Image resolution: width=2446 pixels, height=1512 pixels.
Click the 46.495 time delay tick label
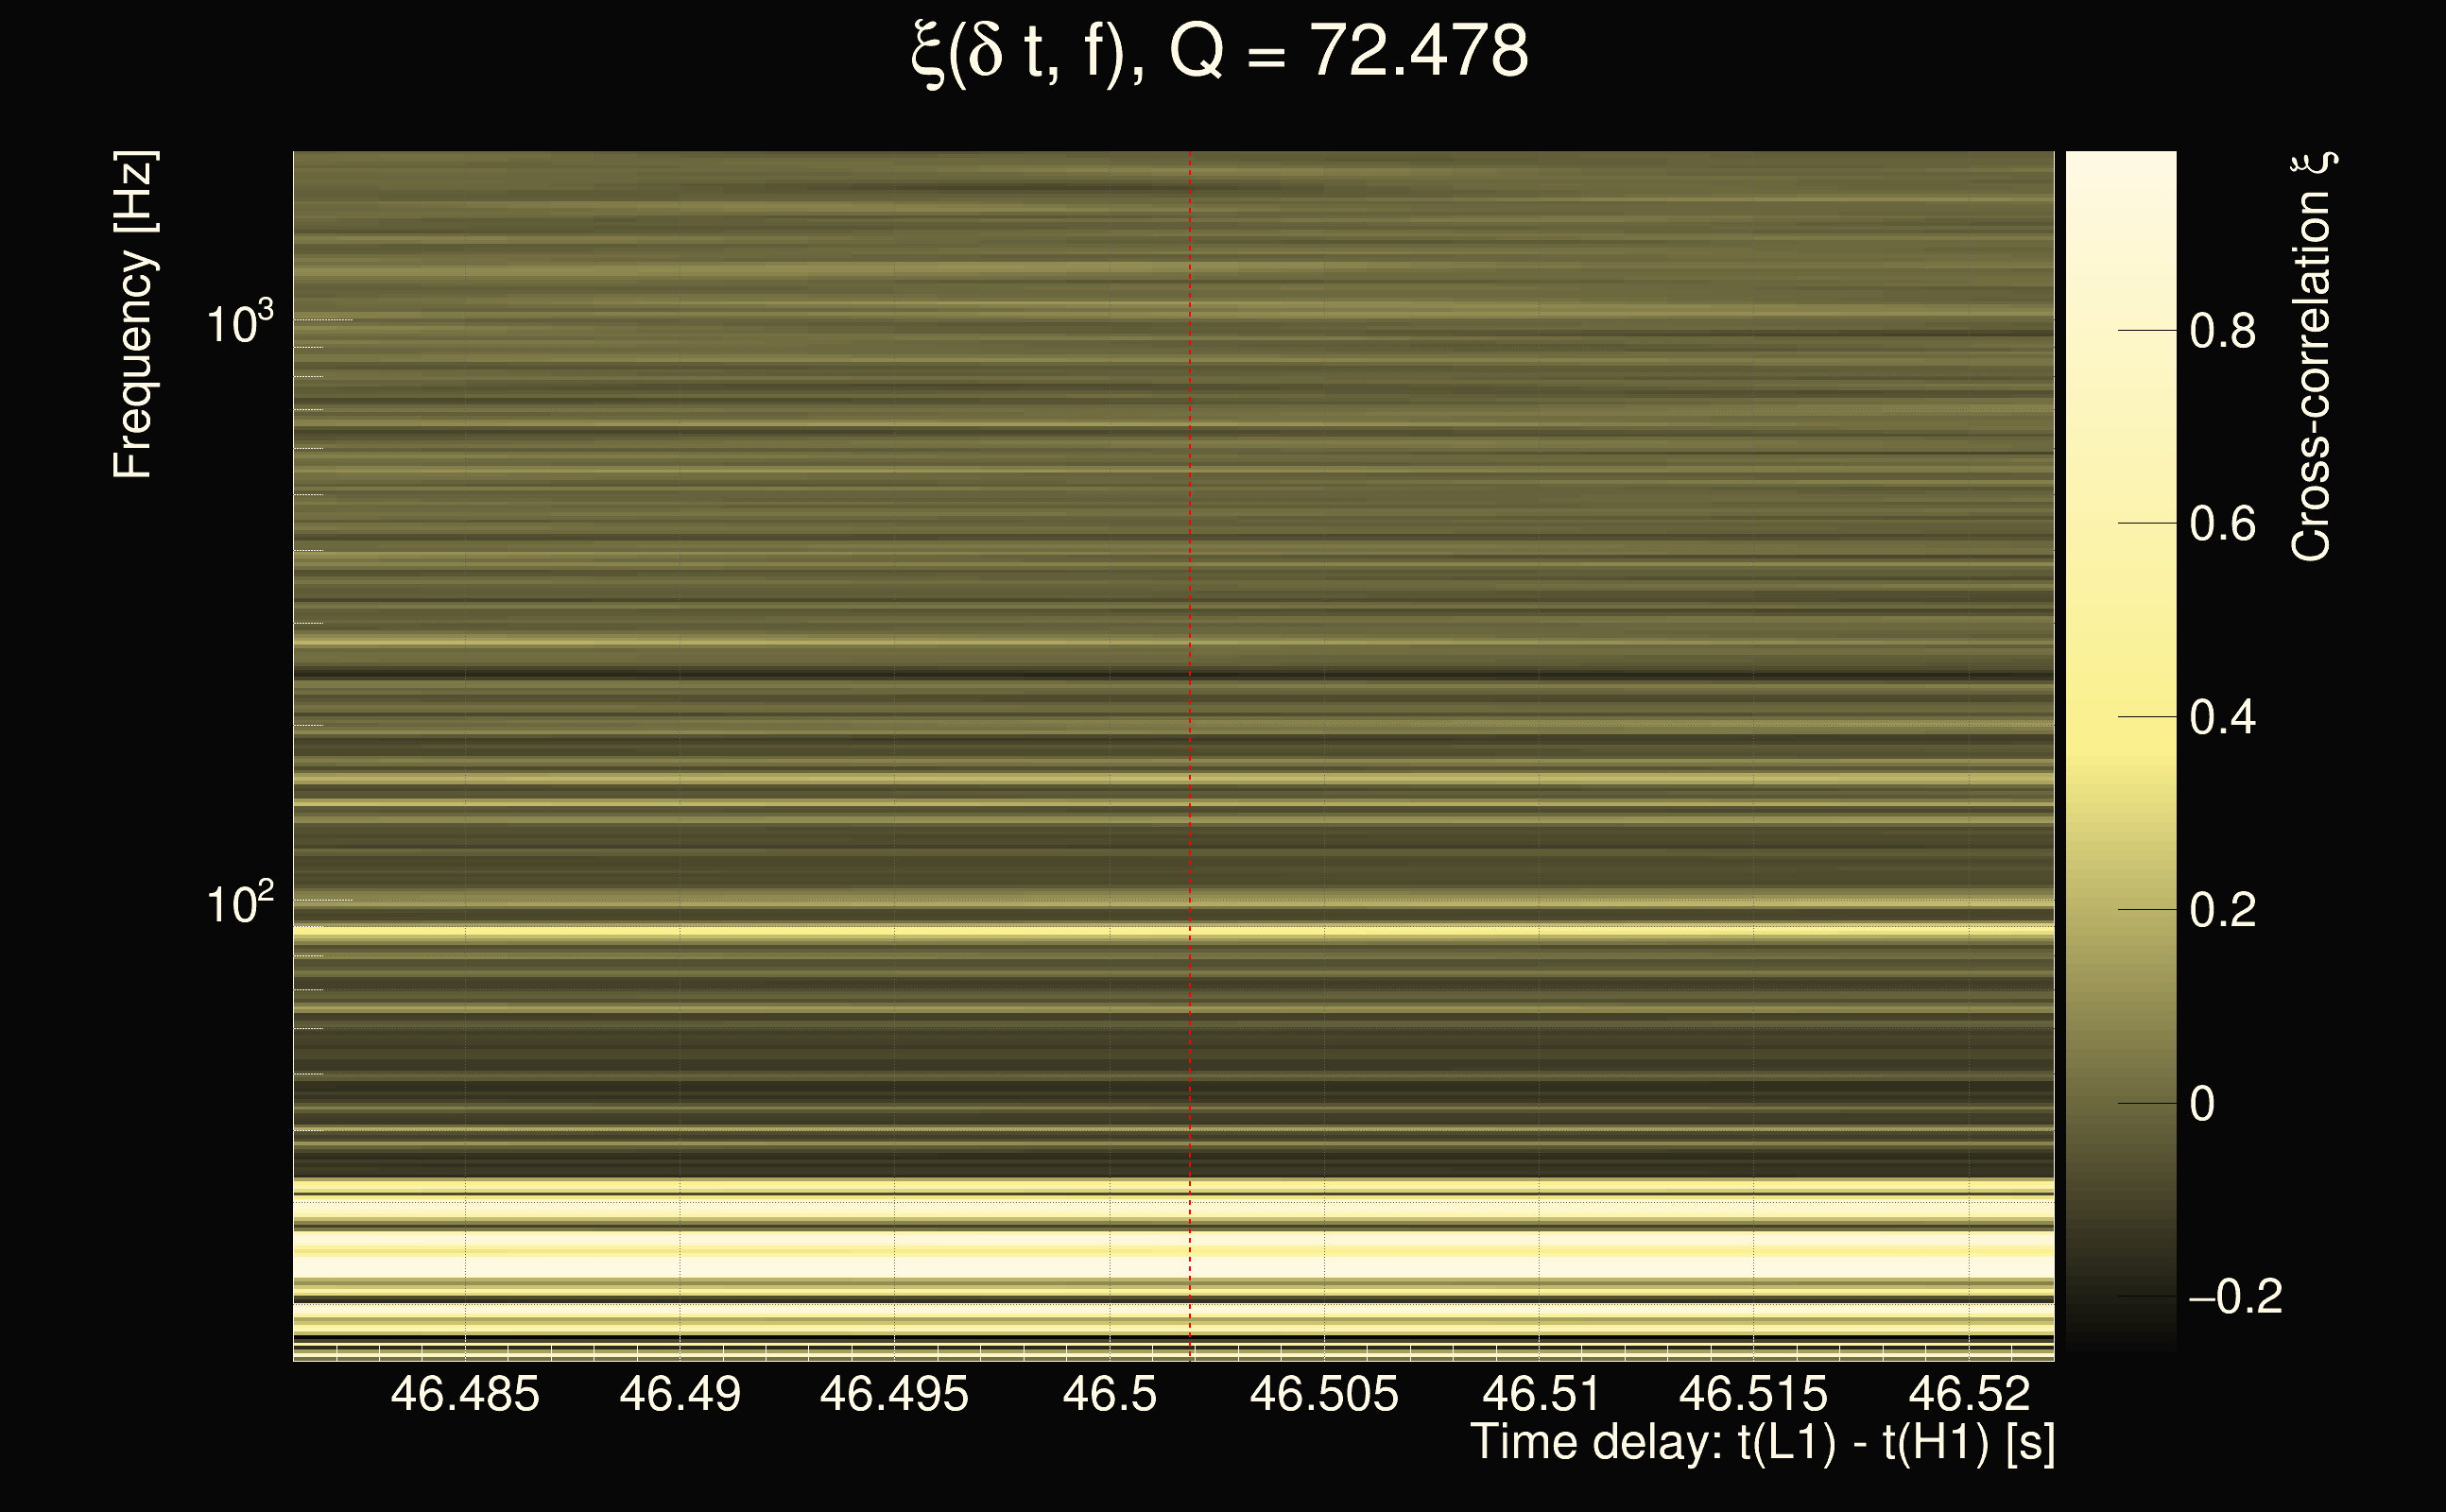click(894, 1394)
